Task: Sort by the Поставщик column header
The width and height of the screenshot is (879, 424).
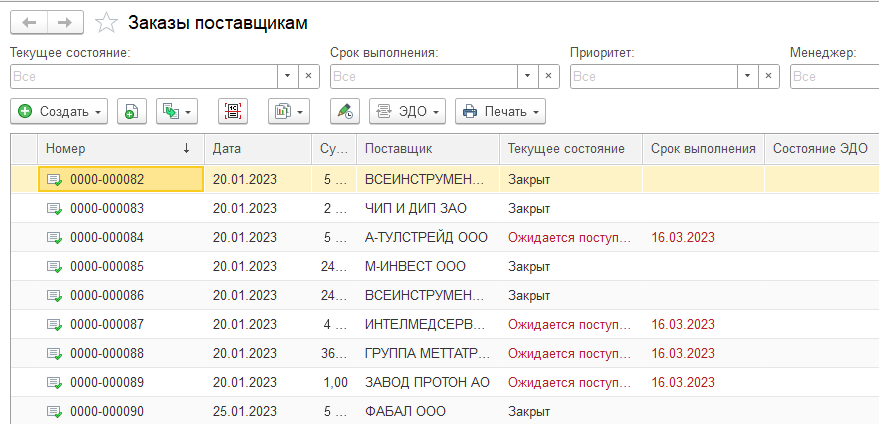Action: pyautogui.click(x=428, y=149)
